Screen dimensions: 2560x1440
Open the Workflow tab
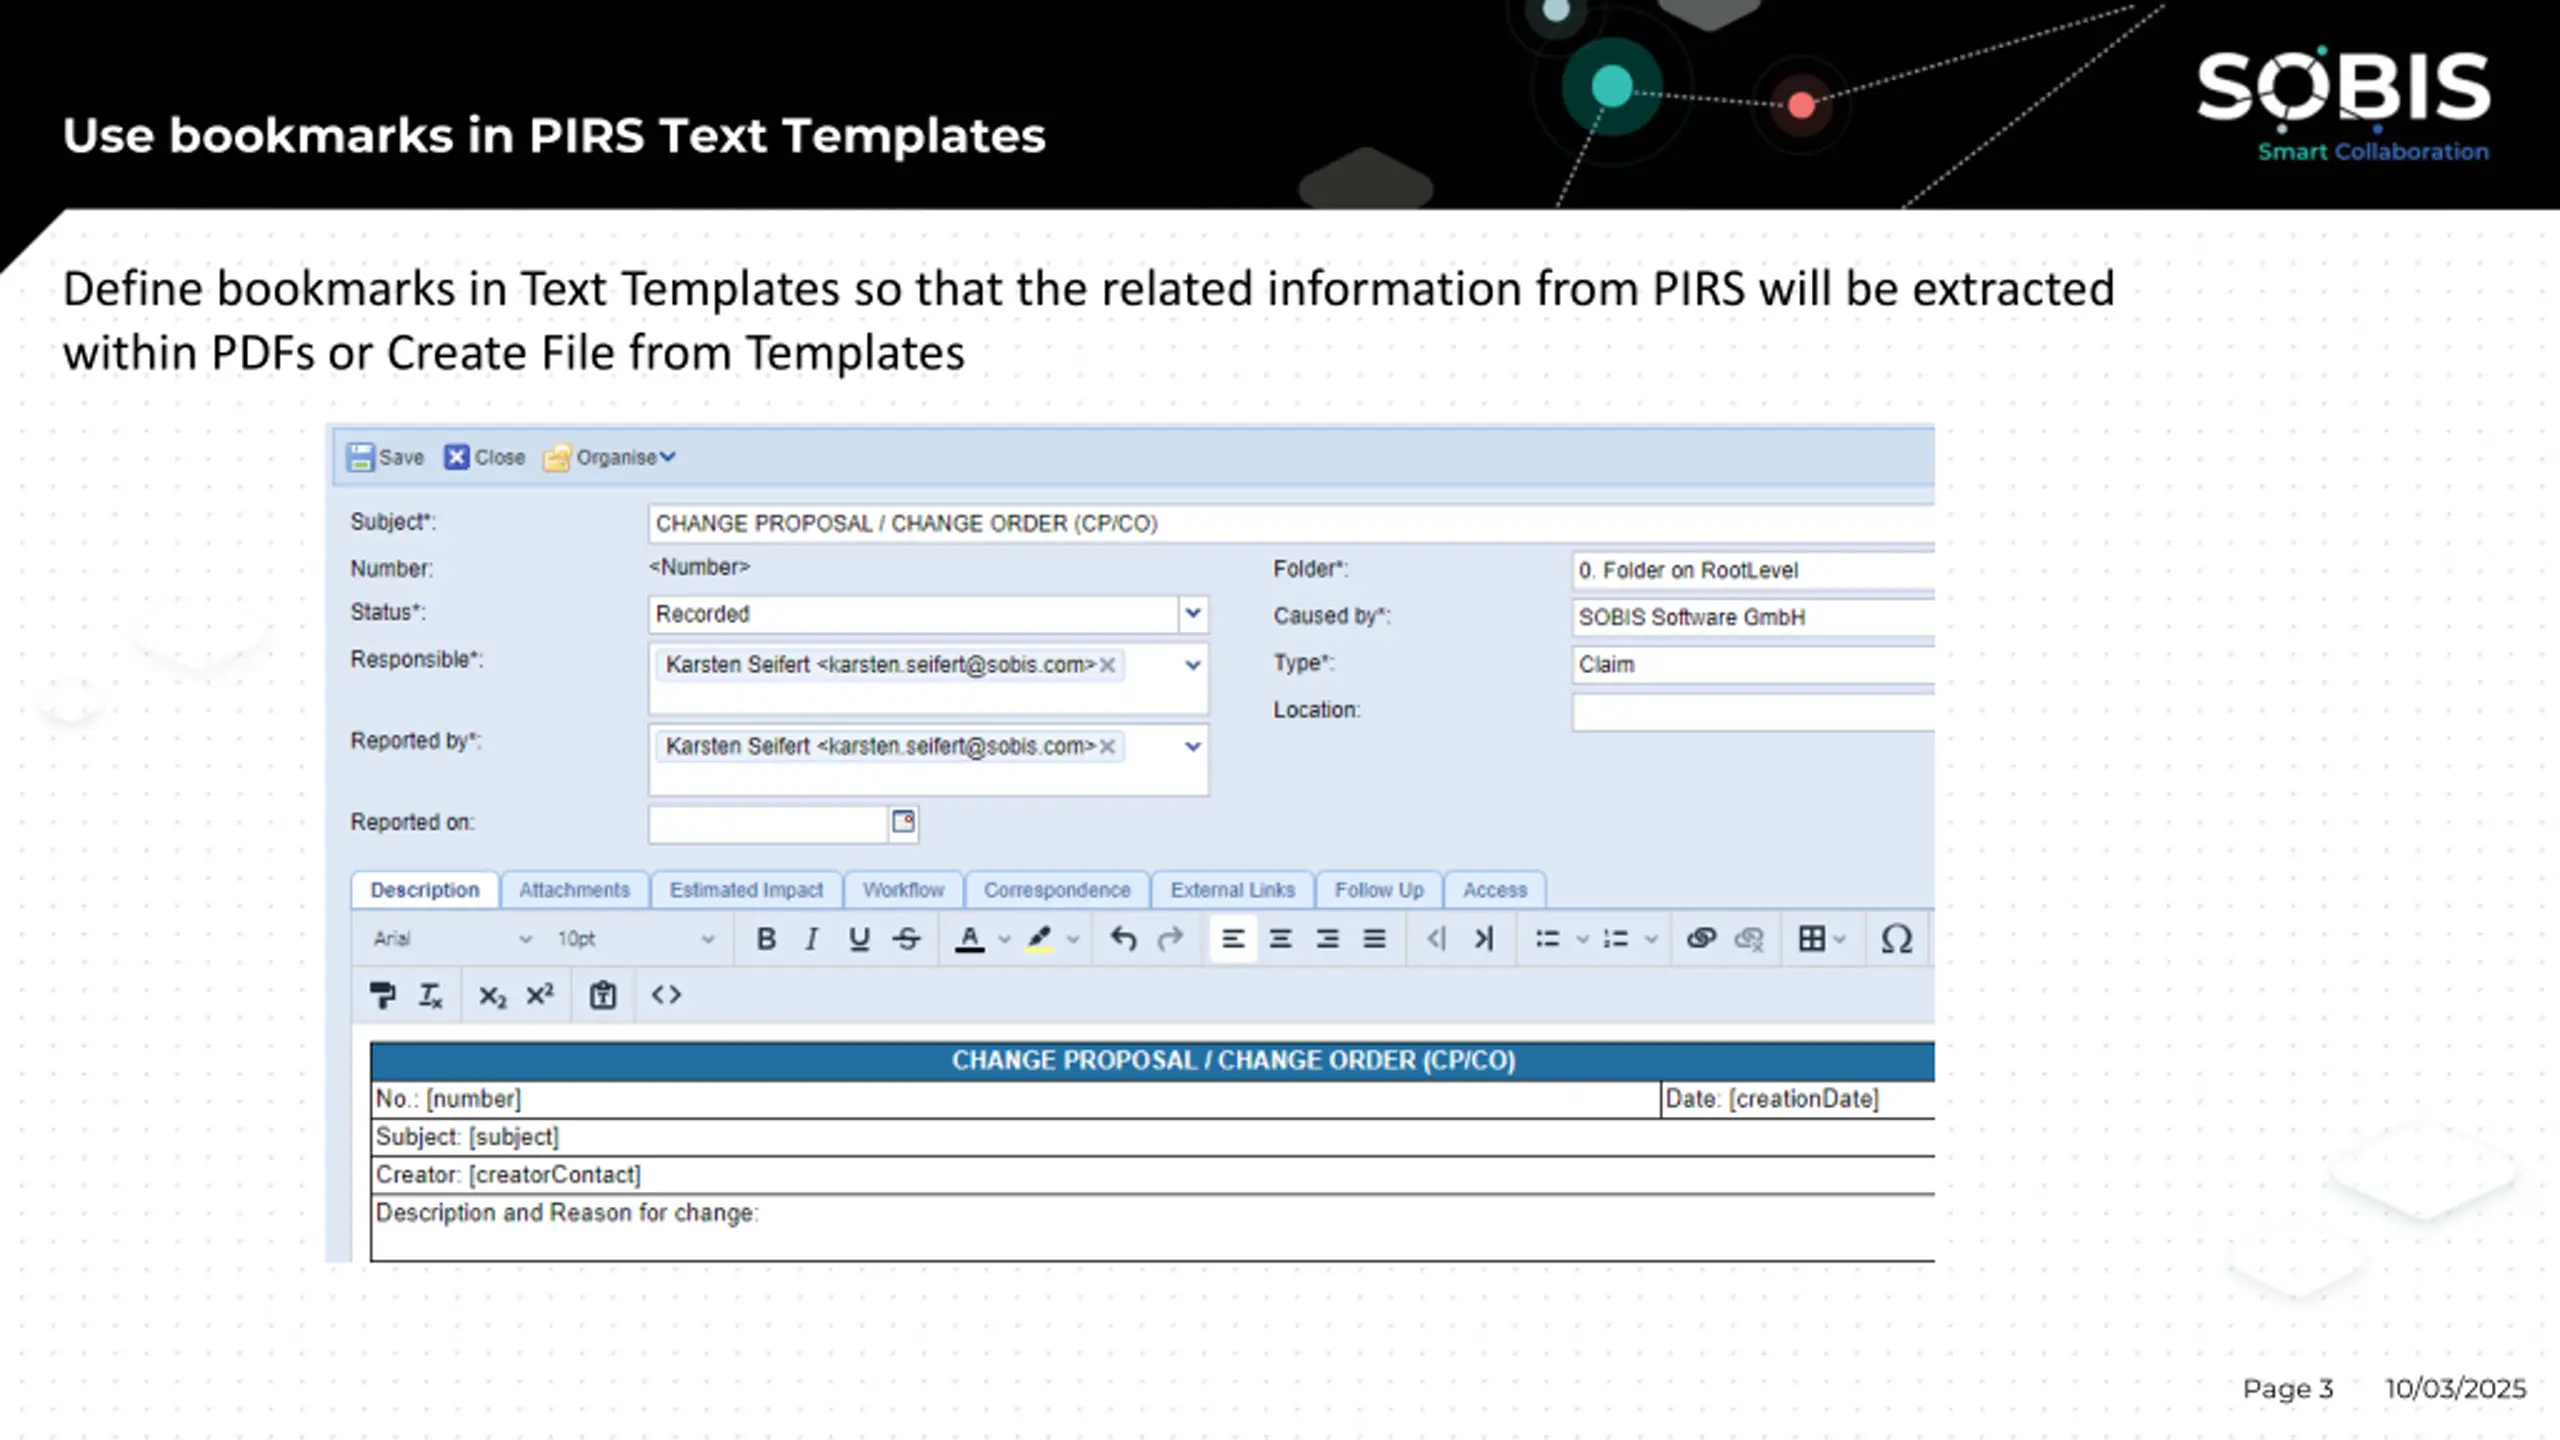pyautogui.click(x=903, y=889)
